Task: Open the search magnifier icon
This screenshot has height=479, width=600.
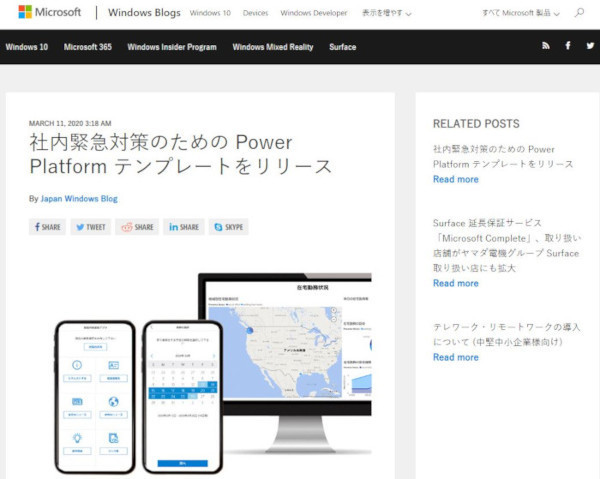Action: [579, 13]
